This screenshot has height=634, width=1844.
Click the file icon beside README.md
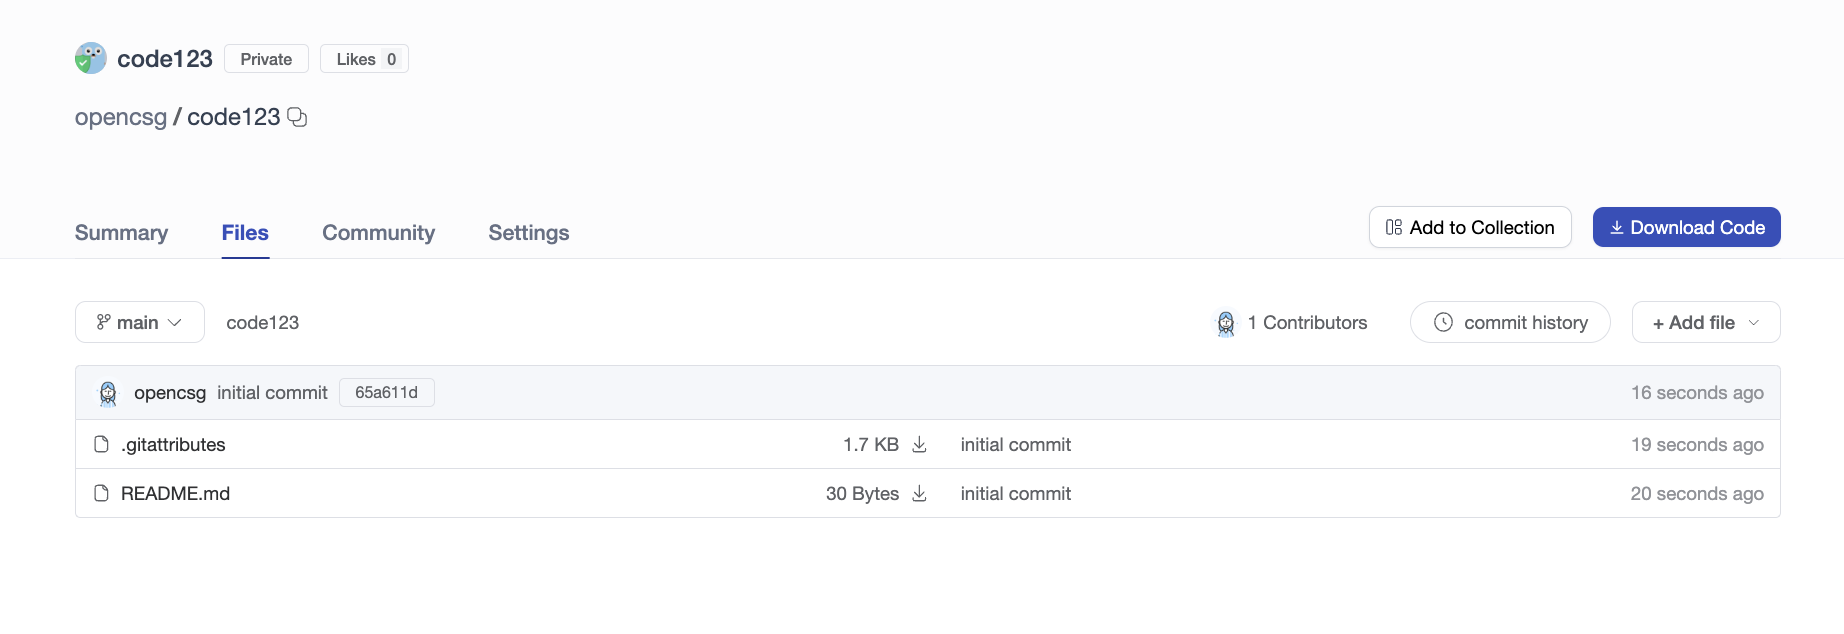100,493
